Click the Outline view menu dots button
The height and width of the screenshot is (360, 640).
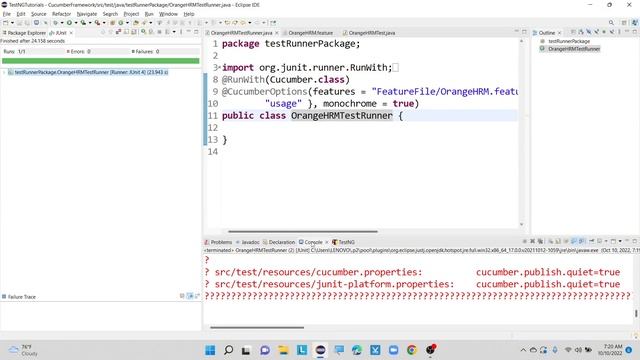(x=619, y=32)
